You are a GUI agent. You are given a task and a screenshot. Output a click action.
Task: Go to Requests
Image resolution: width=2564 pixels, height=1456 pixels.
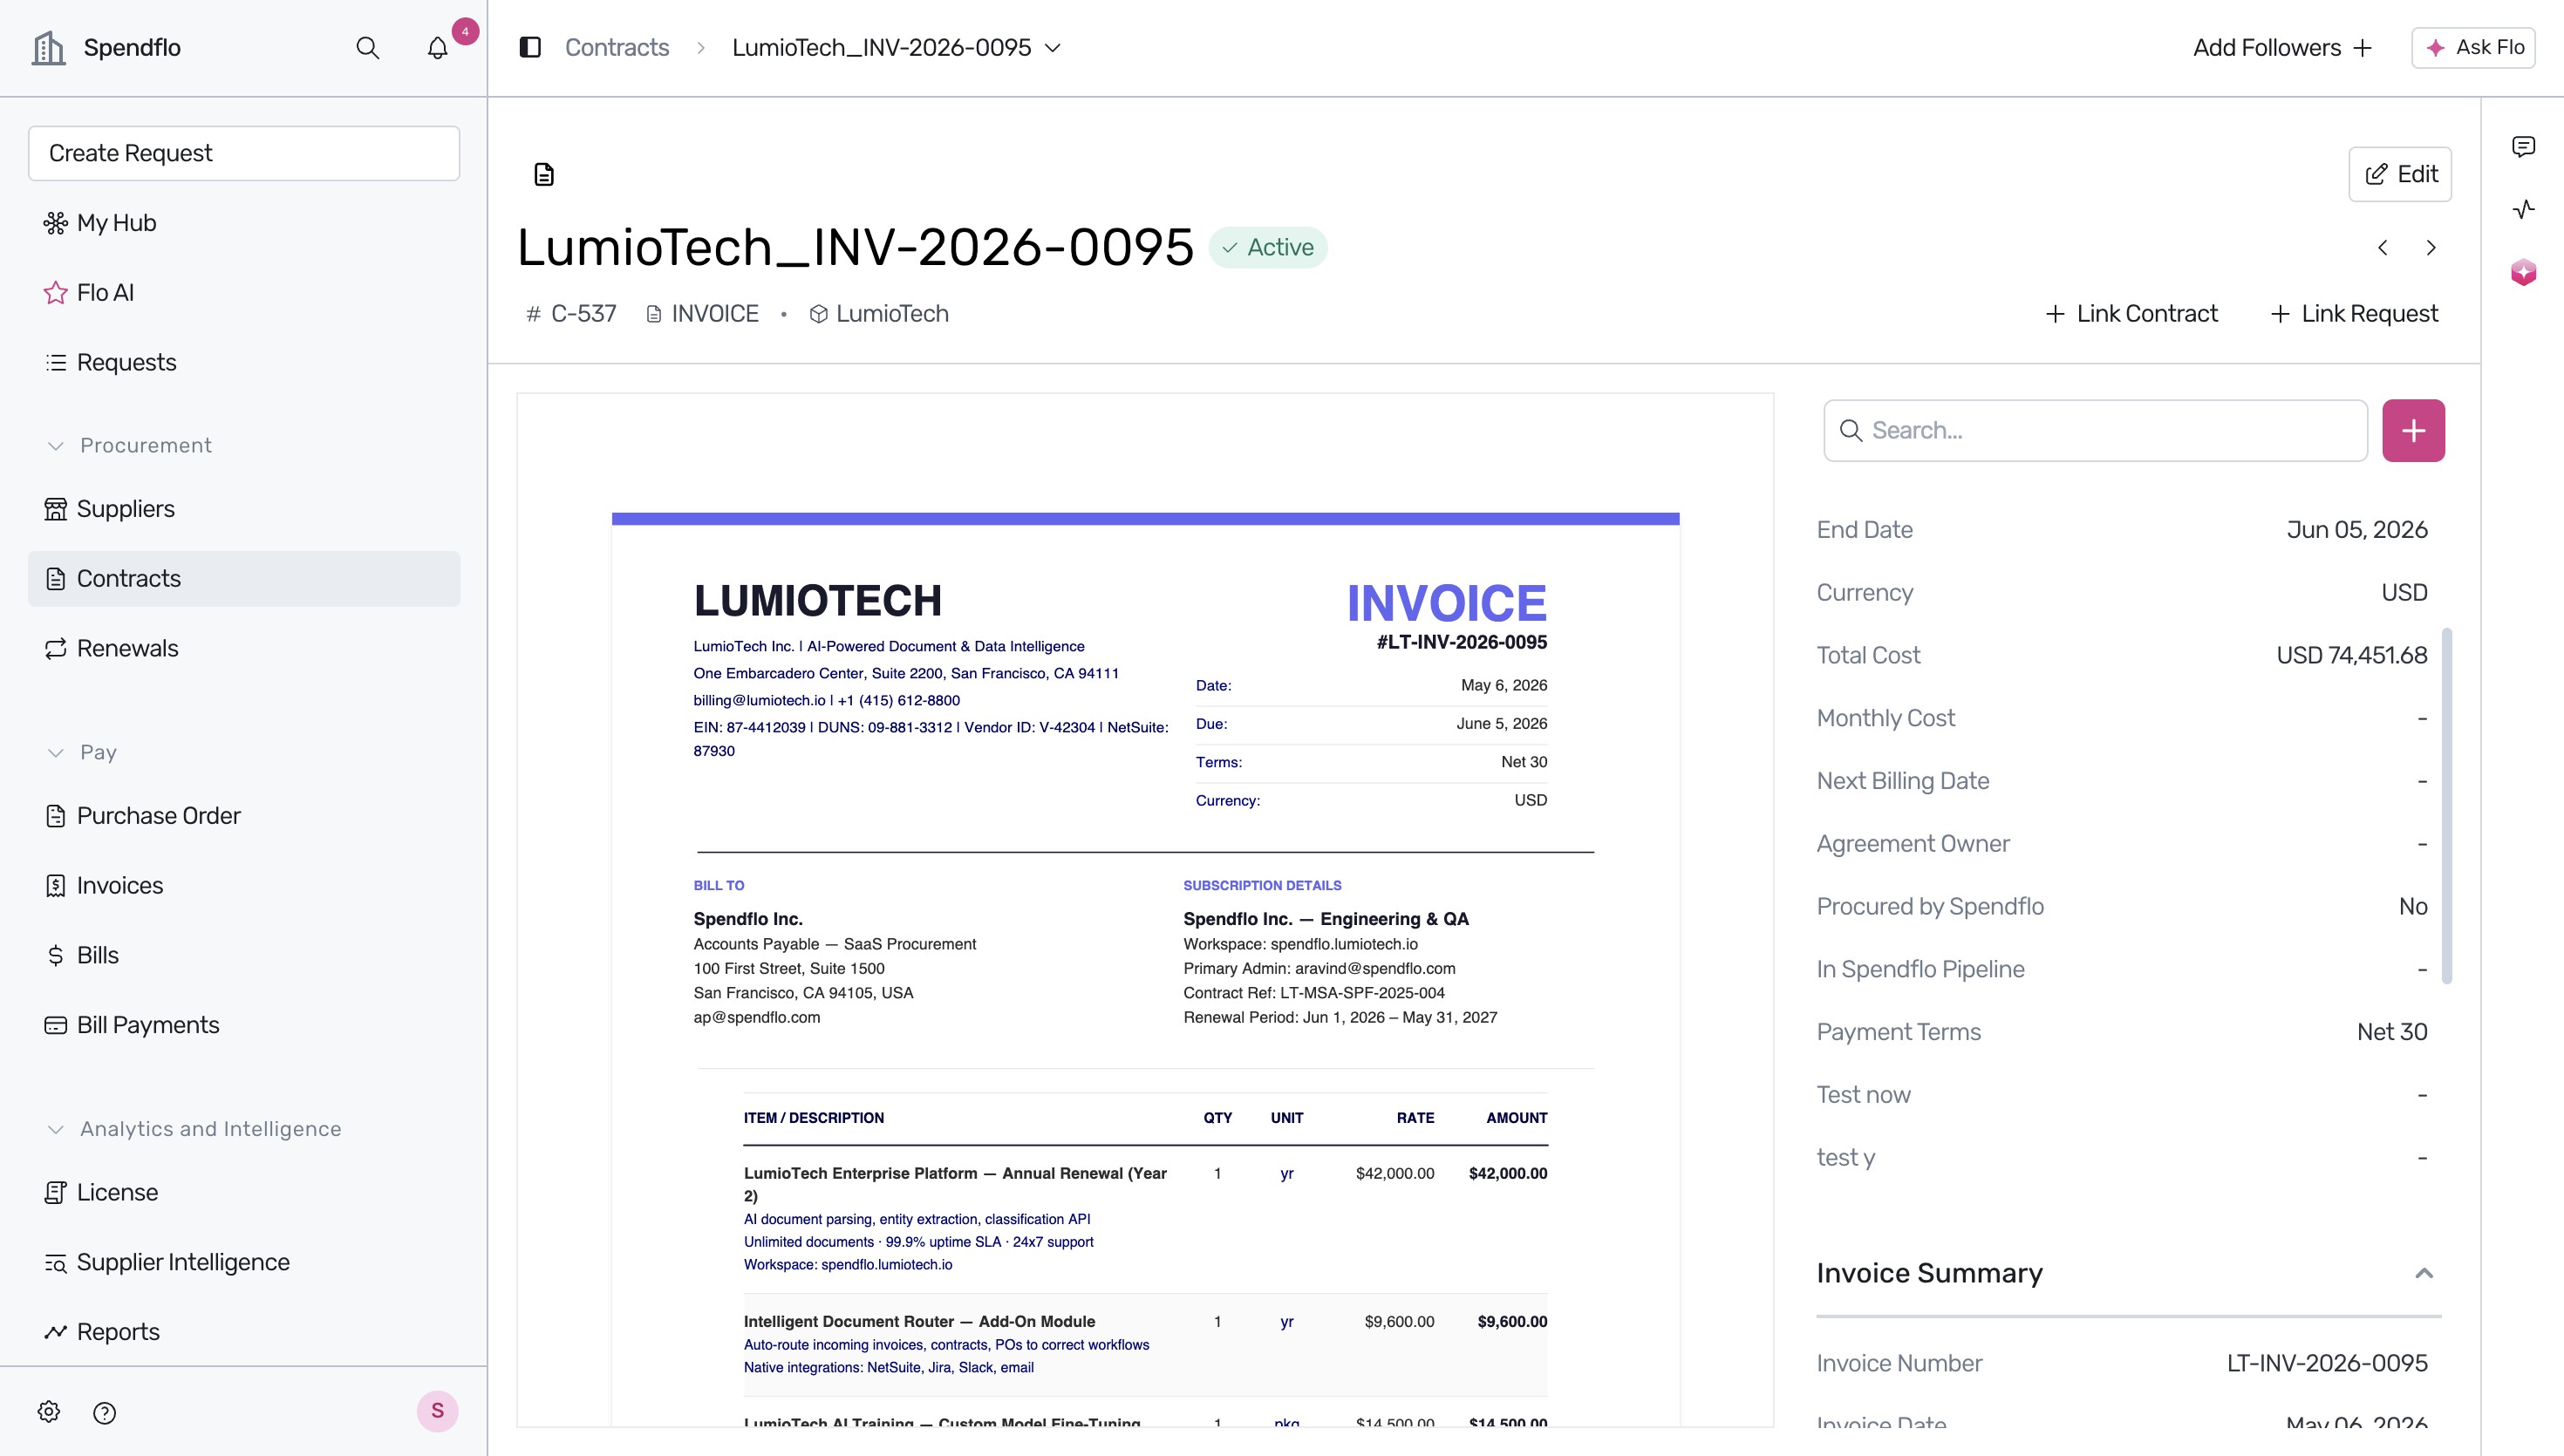coord(244,362)
